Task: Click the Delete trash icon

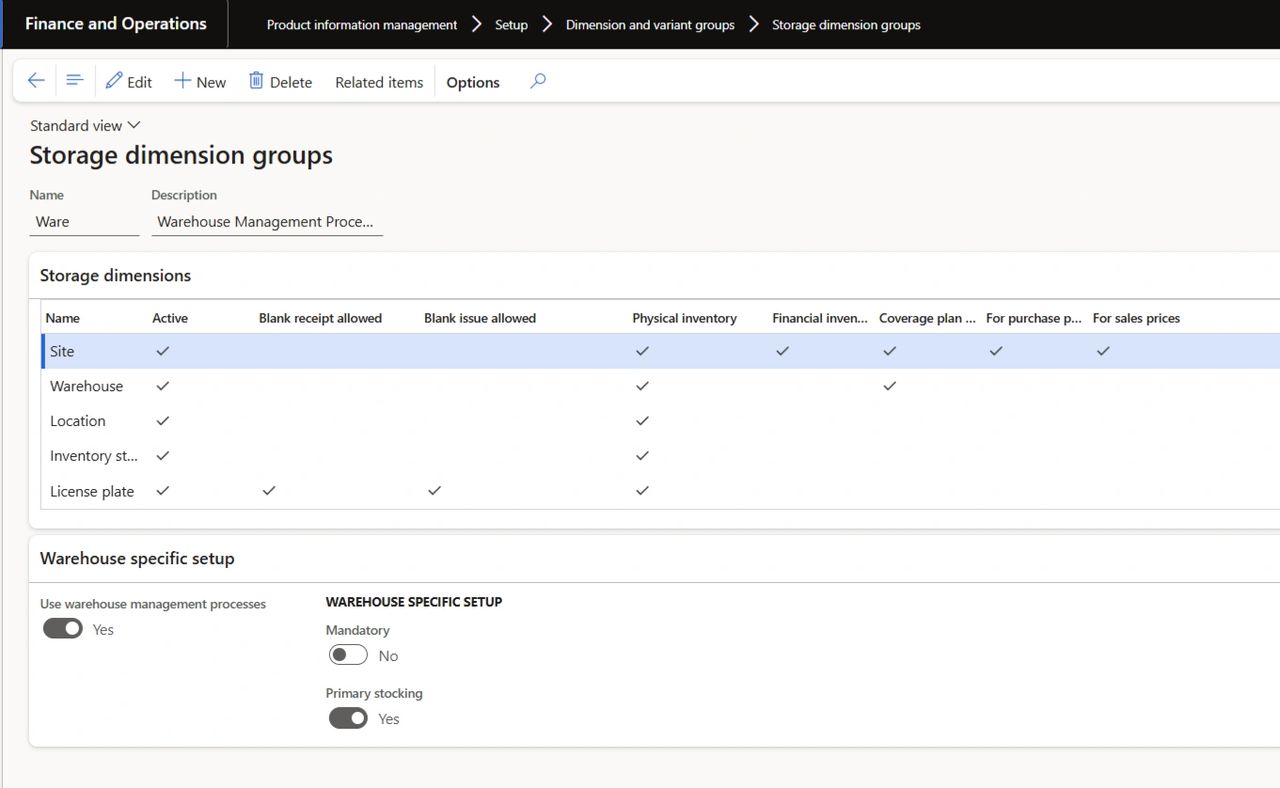Action: 257,81
